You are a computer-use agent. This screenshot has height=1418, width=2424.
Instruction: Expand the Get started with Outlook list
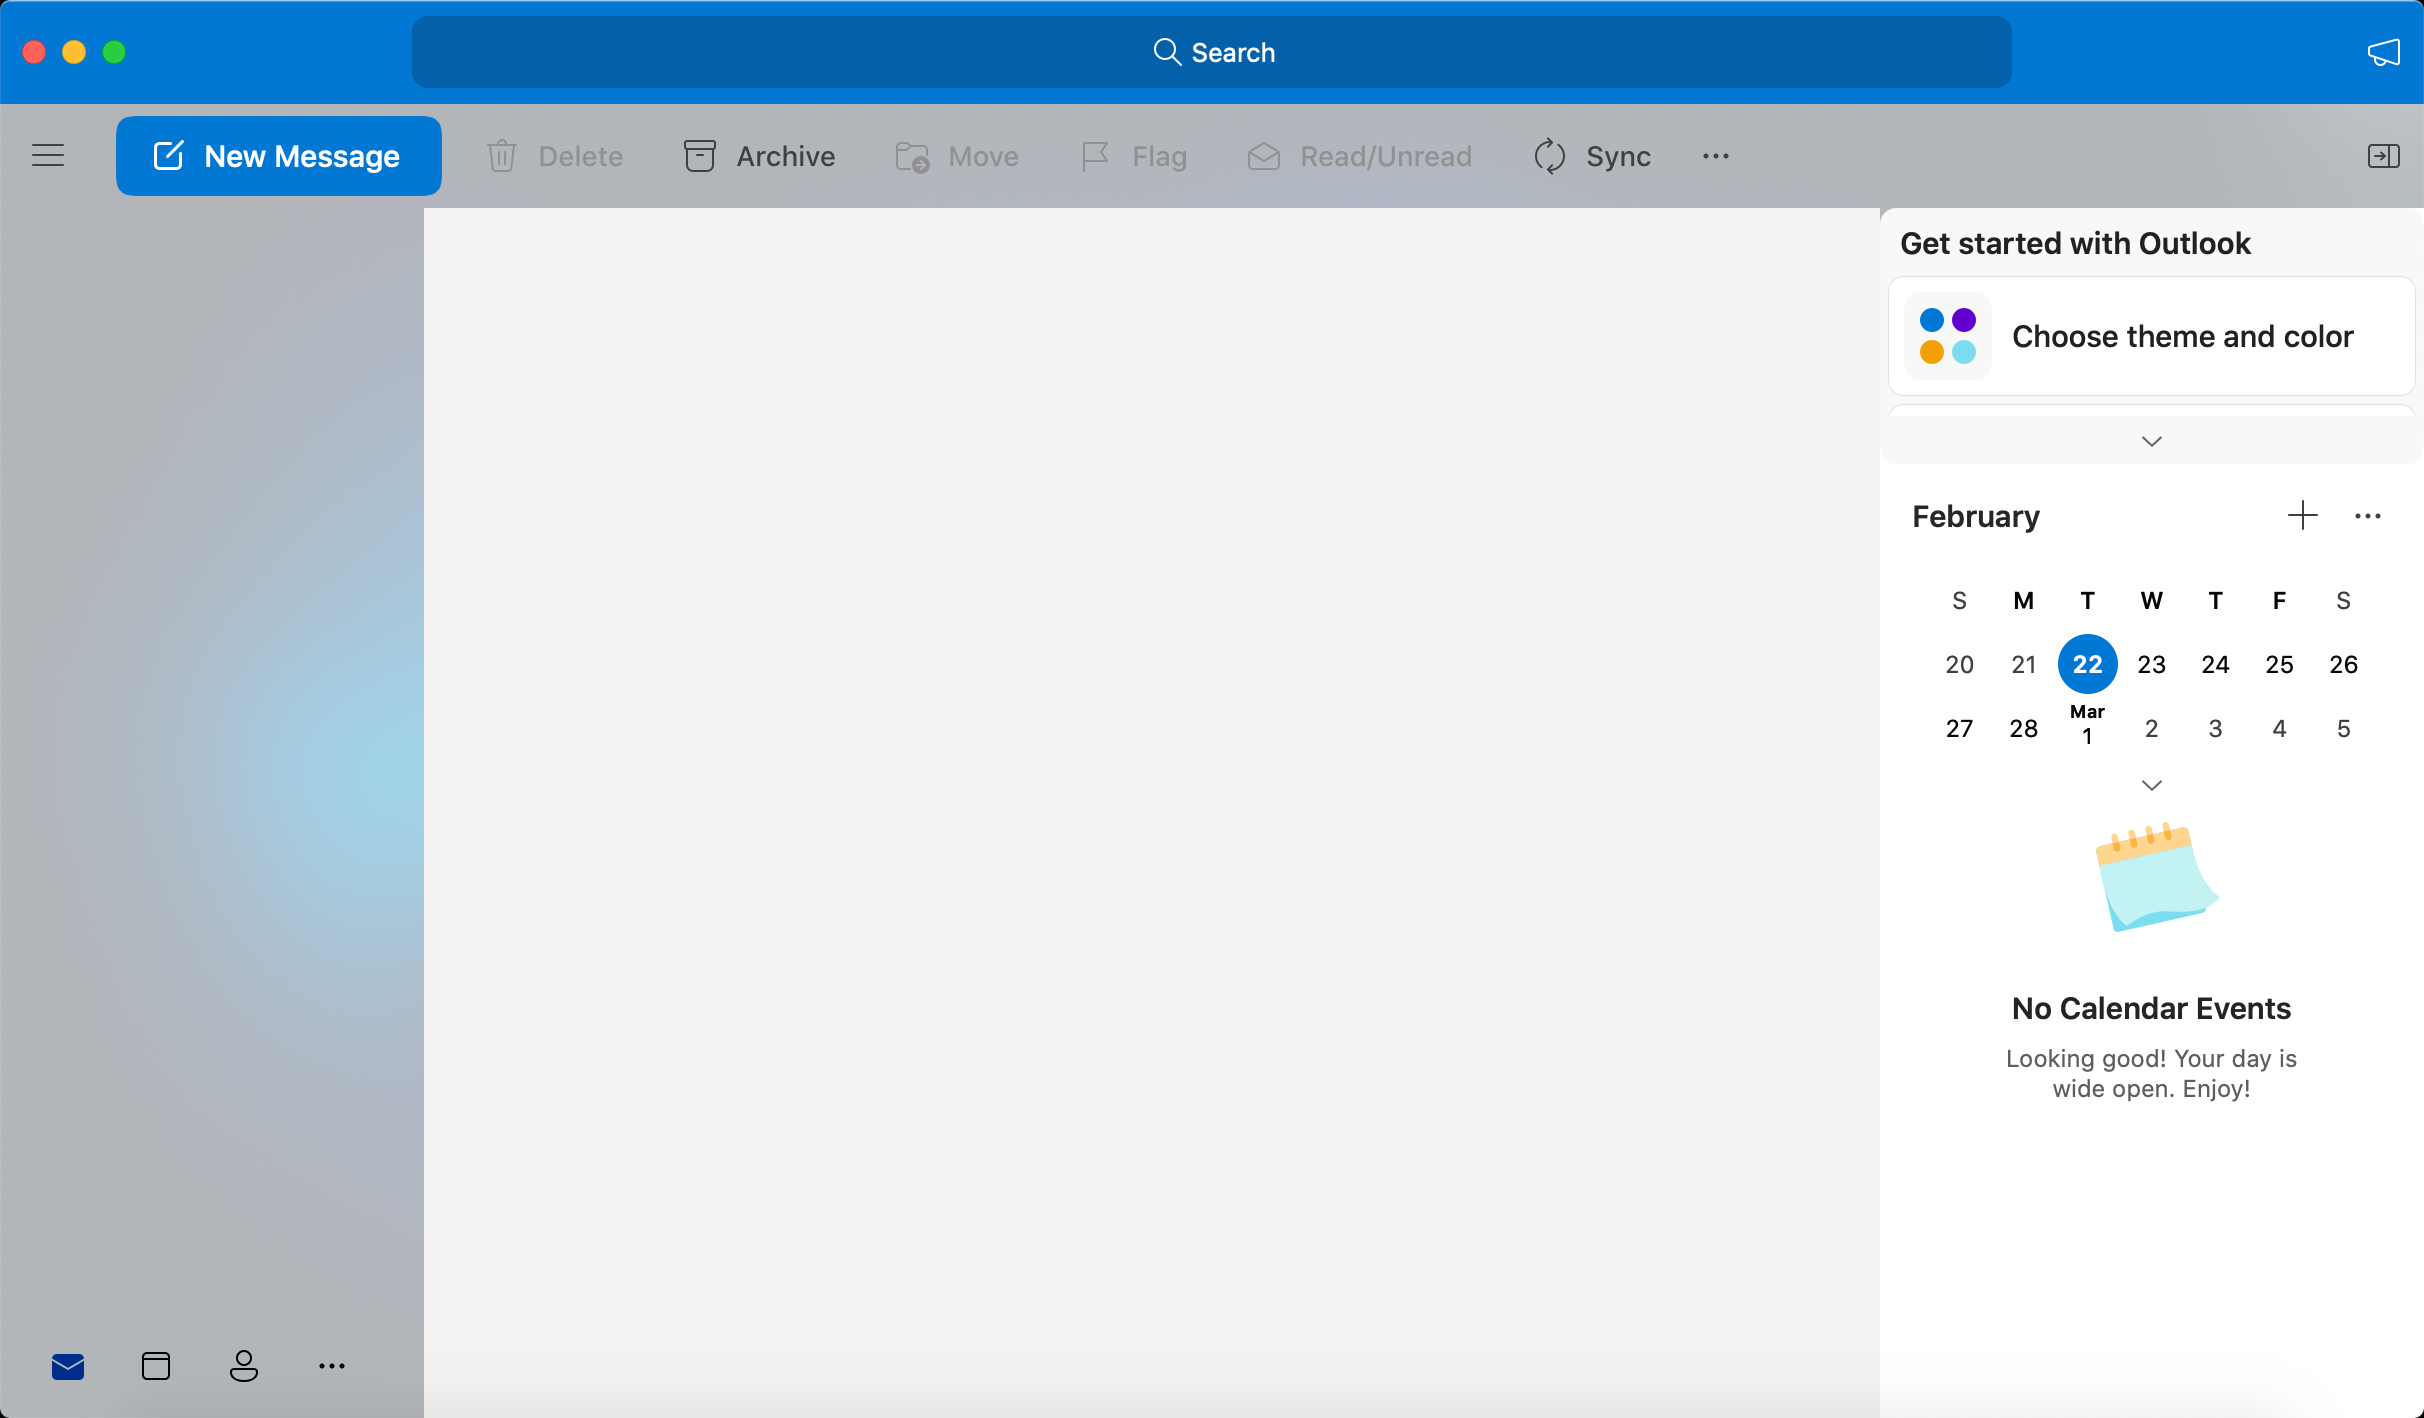[2152, 441]
